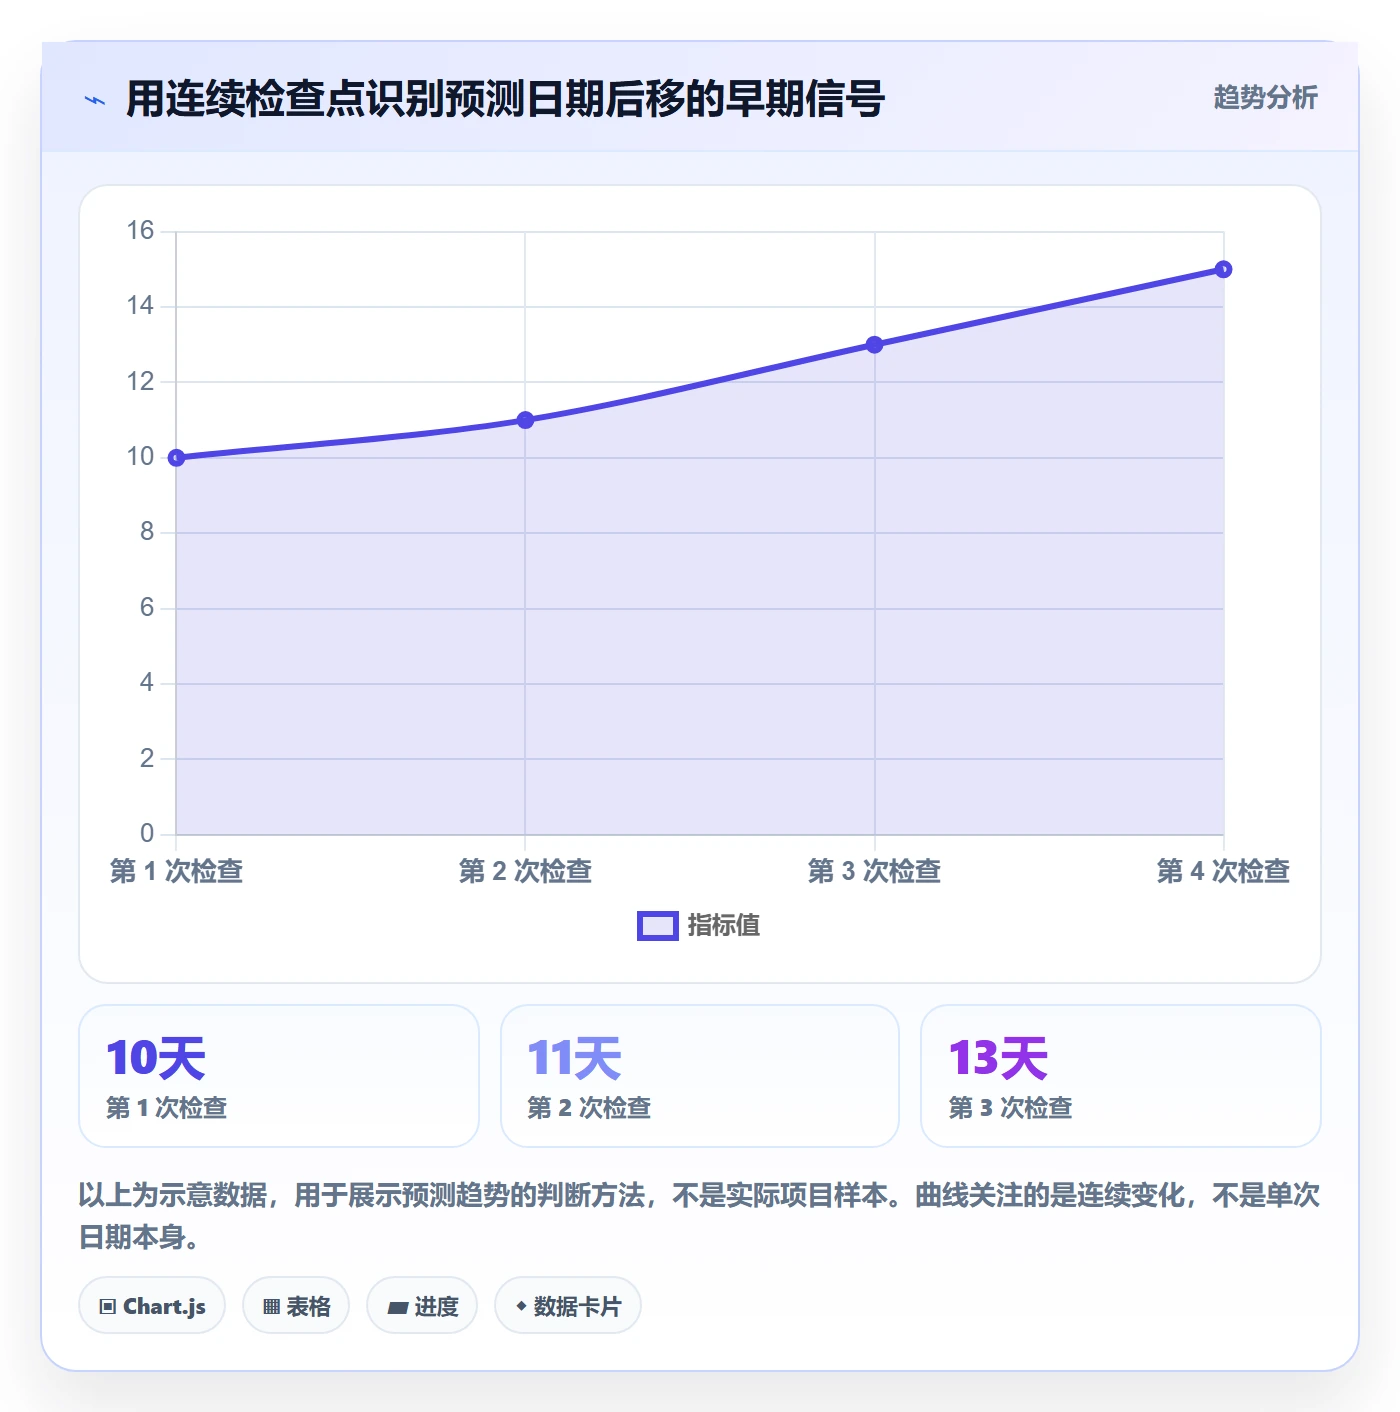This screenshot has height=1412, width=1400.
Task: Click the 第 3 次检查 caption under 13天
Action: (x=1010, y=1108)
